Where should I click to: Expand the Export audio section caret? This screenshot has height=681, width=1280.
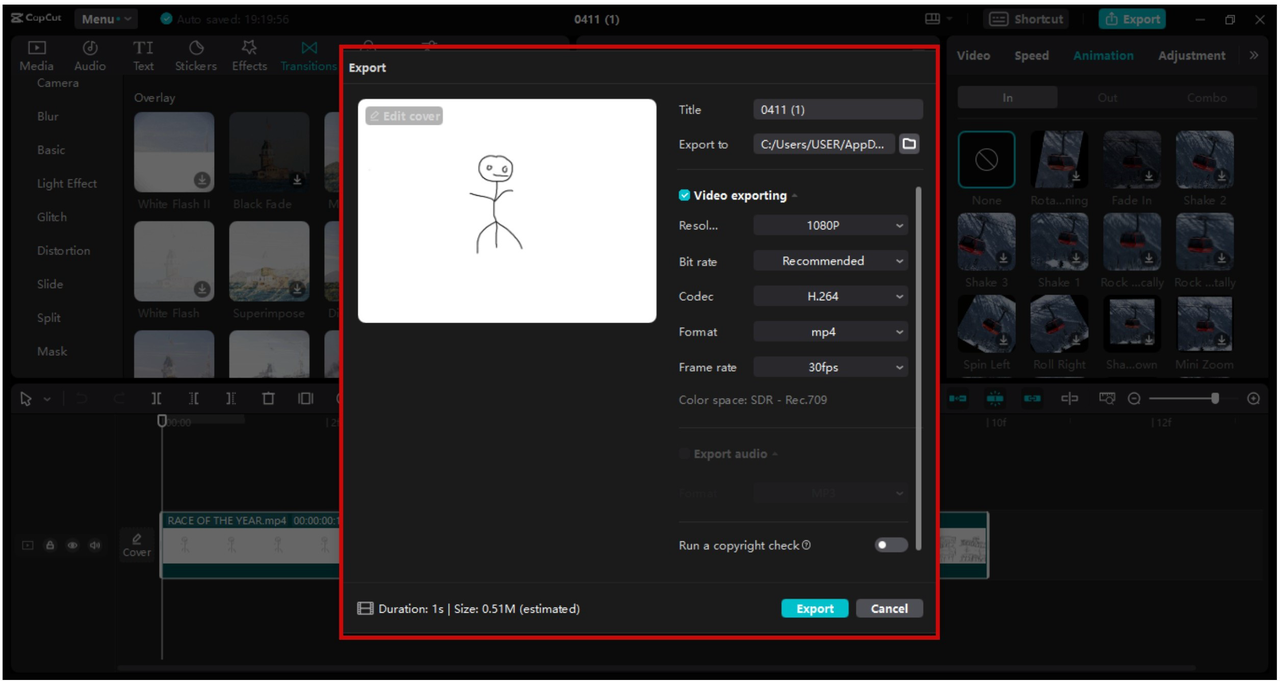(x=776, y=454)
